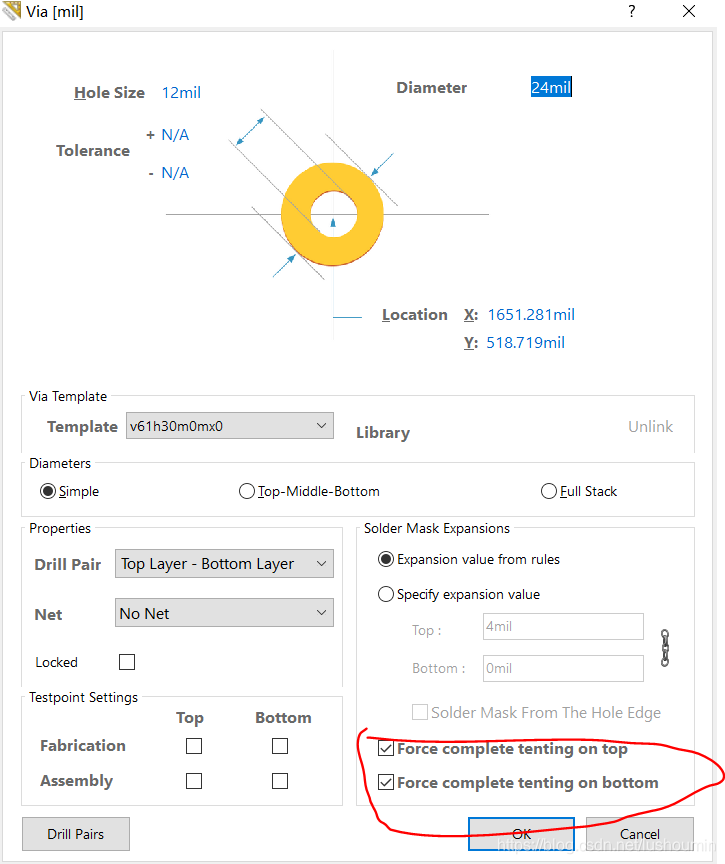Select Specify expansion value option
725x864 pixels.
(386, 594)
